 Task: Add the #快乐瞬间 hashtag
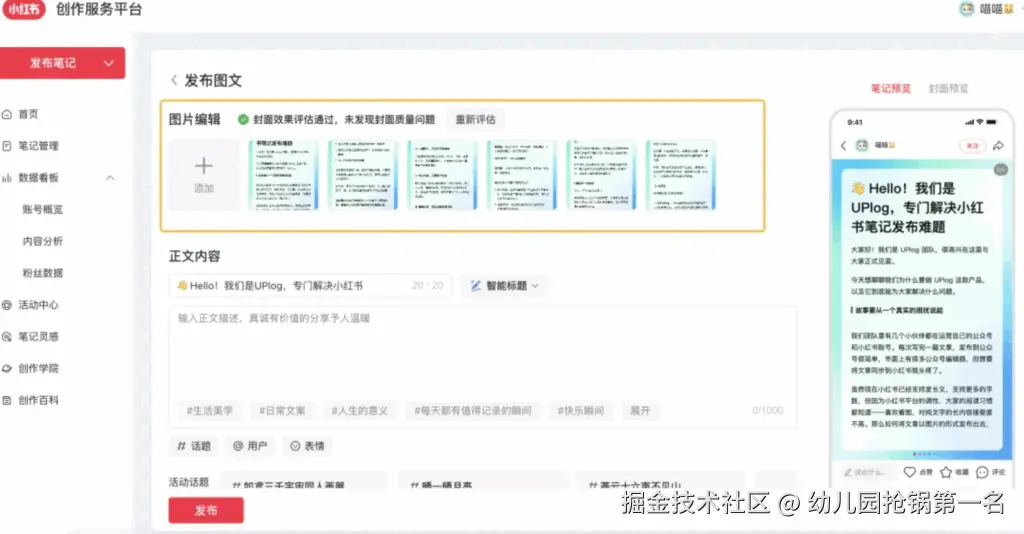[x=581, y=411]
